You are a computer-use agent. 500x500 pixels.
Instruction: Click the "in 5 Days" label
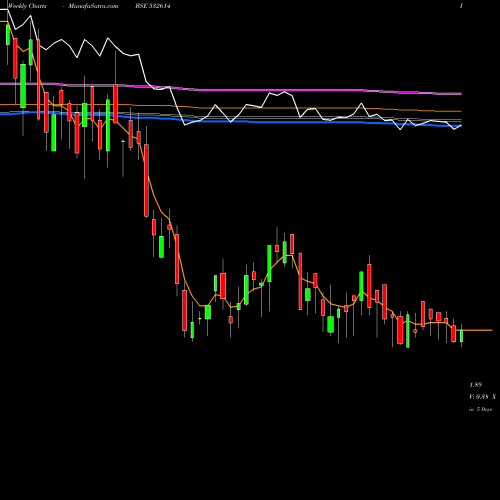pyautogui.click(x=481, y=409)
